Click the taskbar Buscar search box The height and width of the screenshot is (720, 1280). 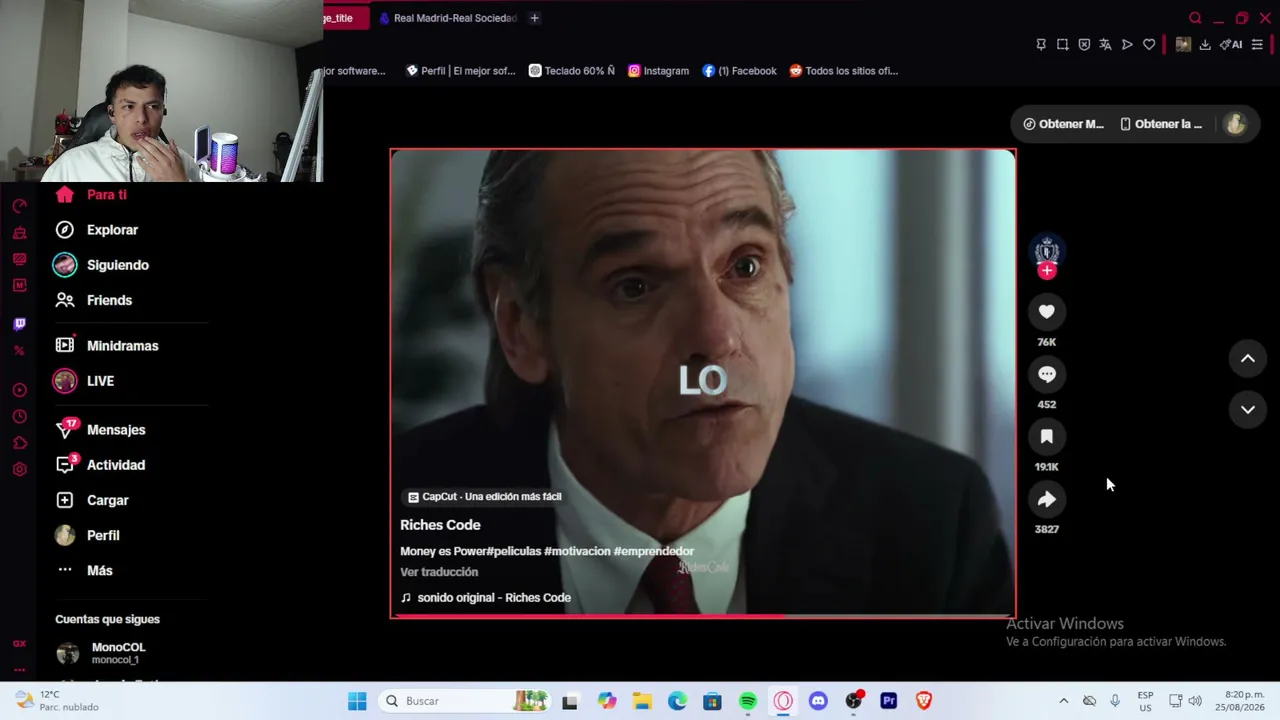point(465,701)
